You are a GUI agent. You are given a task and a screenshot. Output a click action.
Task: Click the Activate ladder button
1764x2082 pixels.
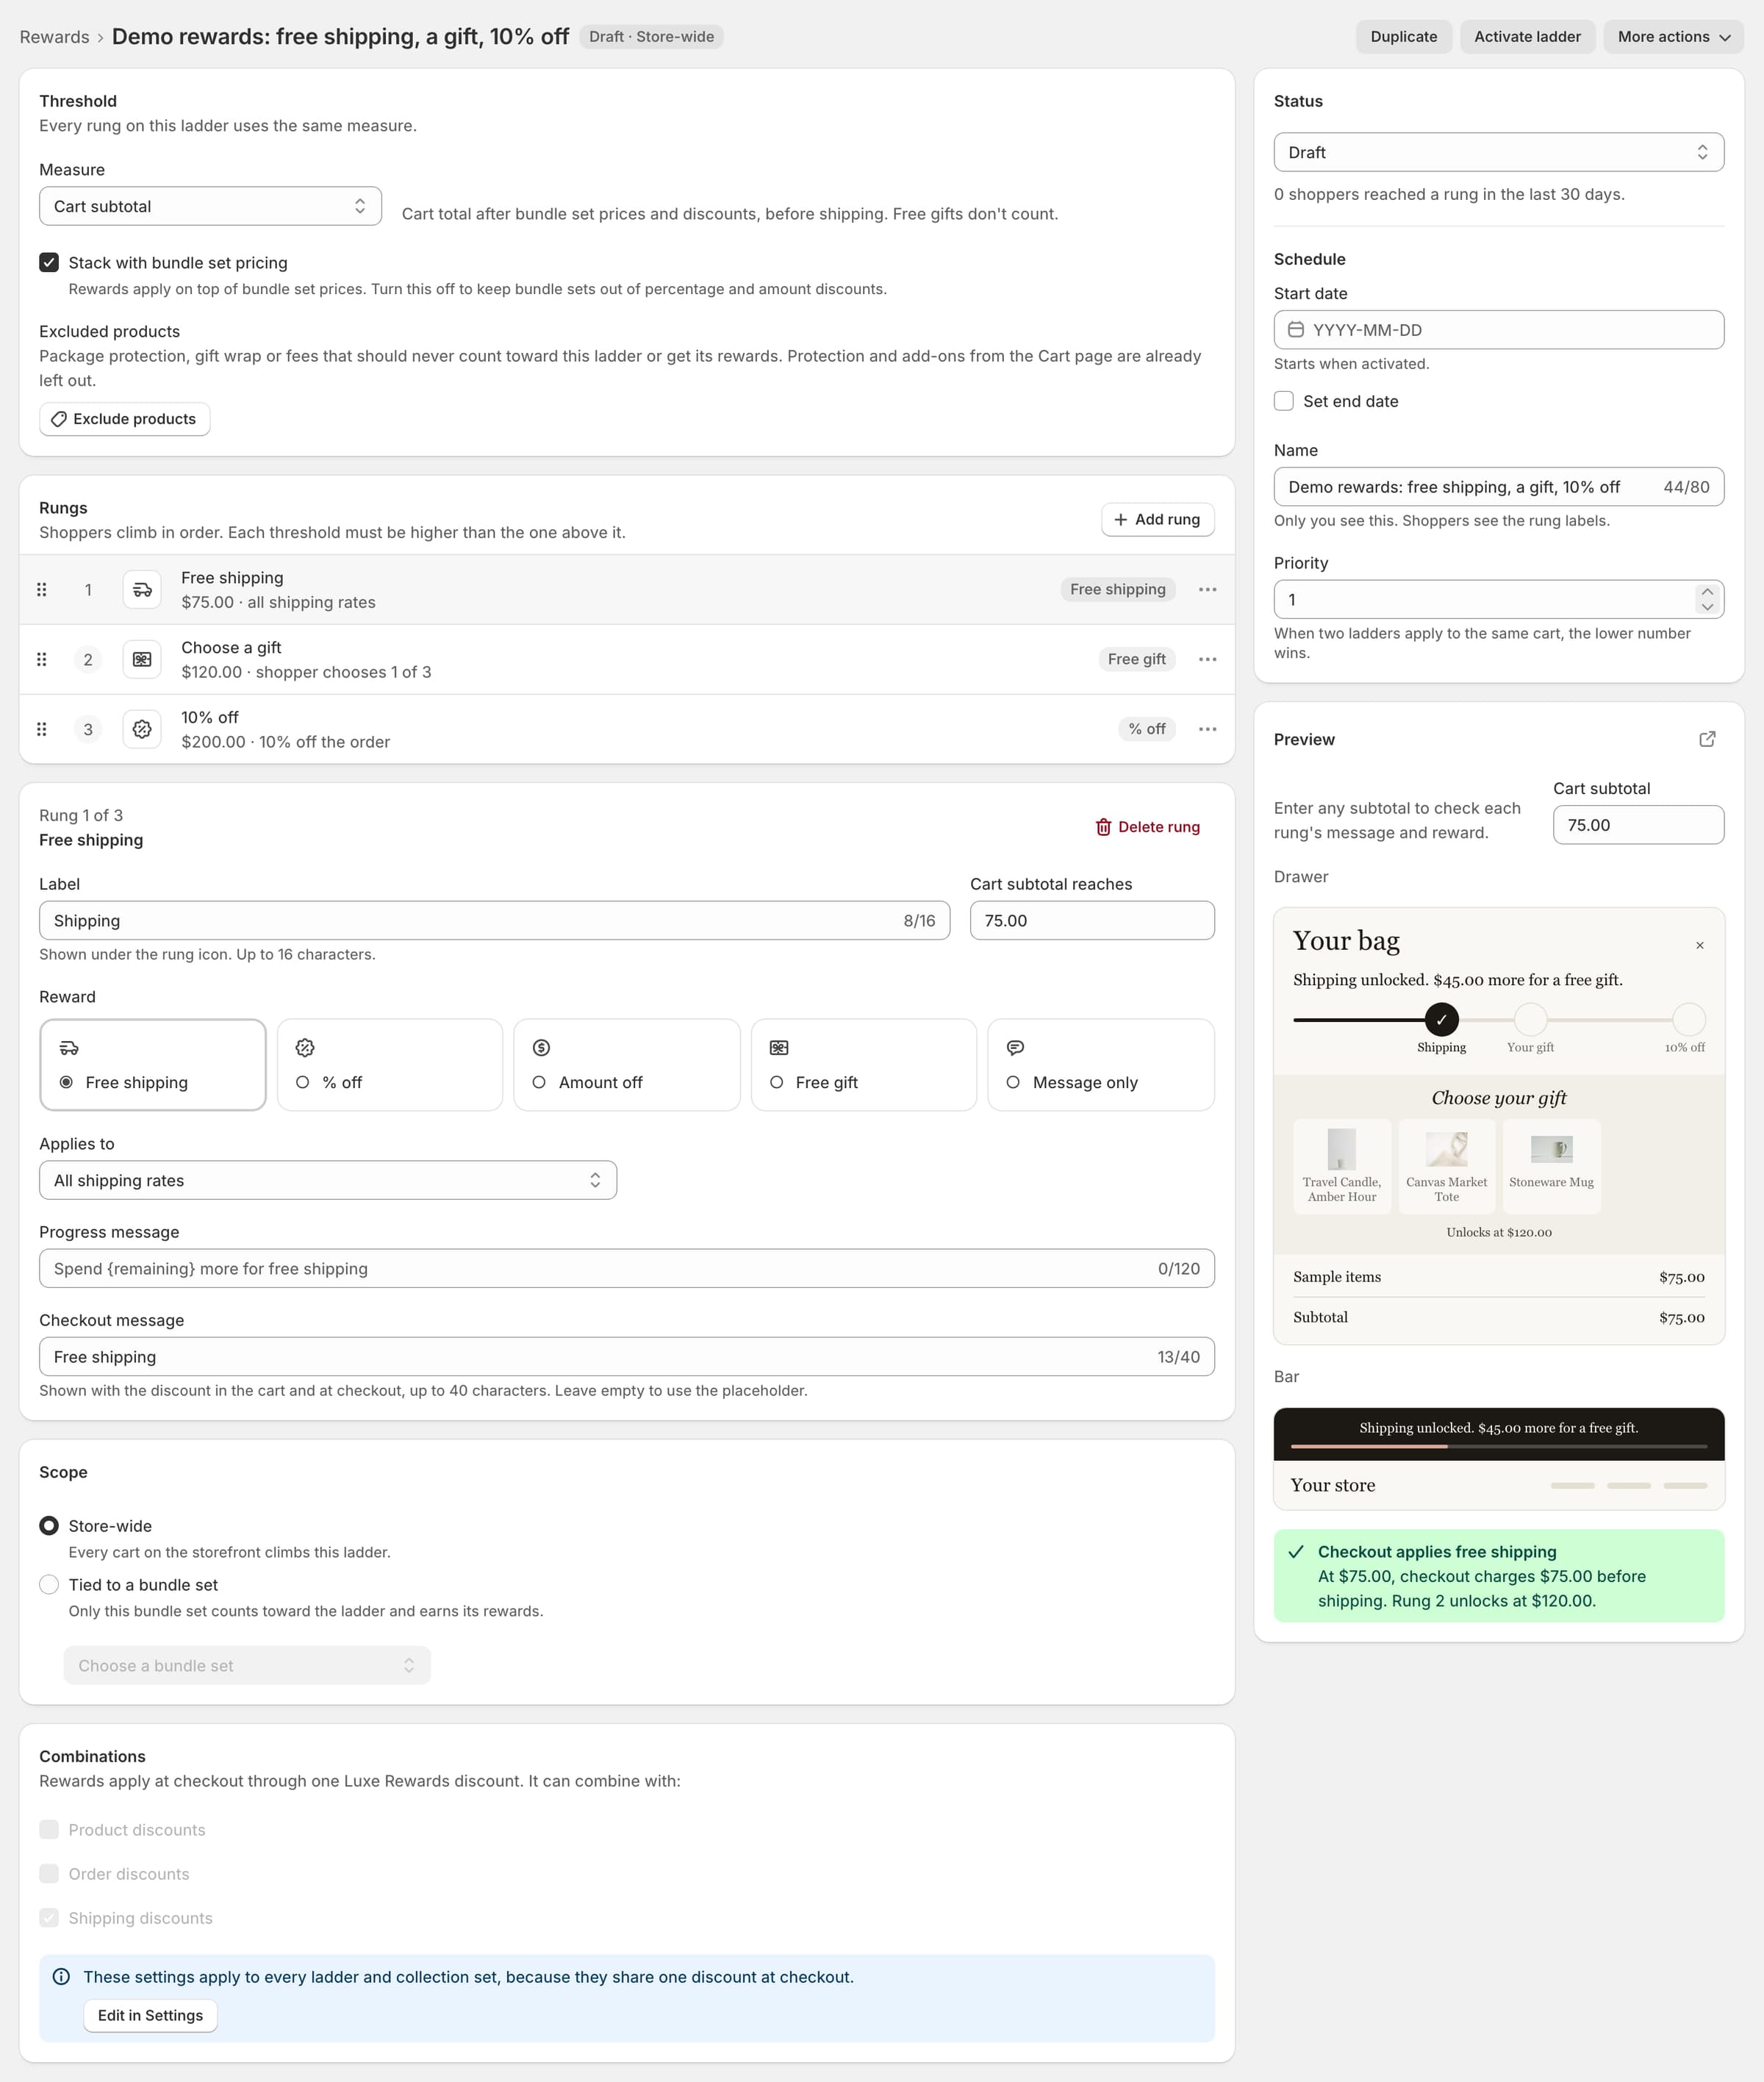point(1527,37)
